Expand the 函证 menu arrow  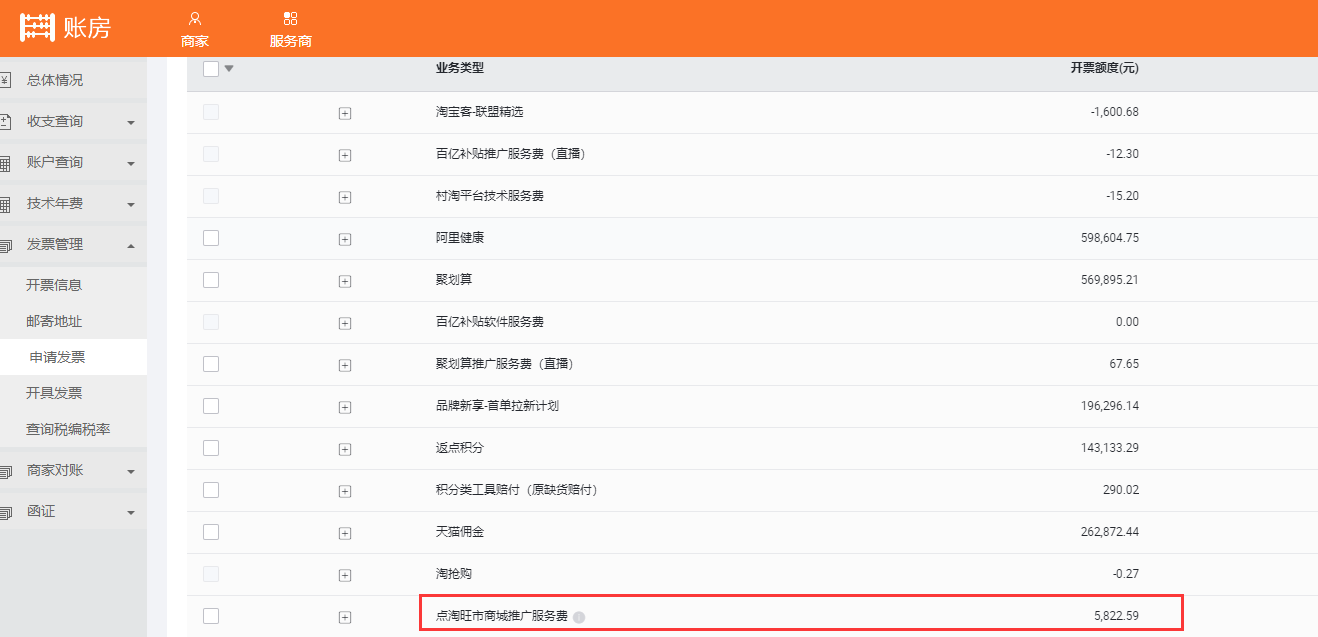[x=131, y=513]
